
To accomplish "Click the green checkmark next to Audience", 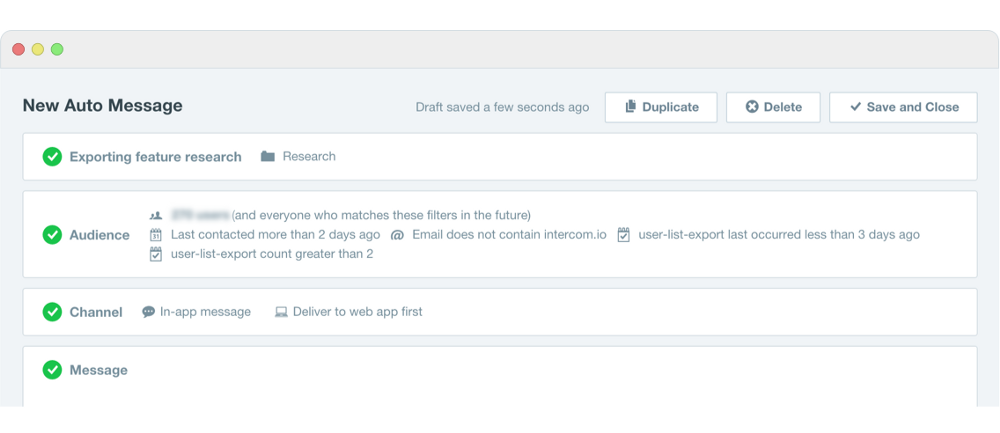I will (x=52, y=235).
